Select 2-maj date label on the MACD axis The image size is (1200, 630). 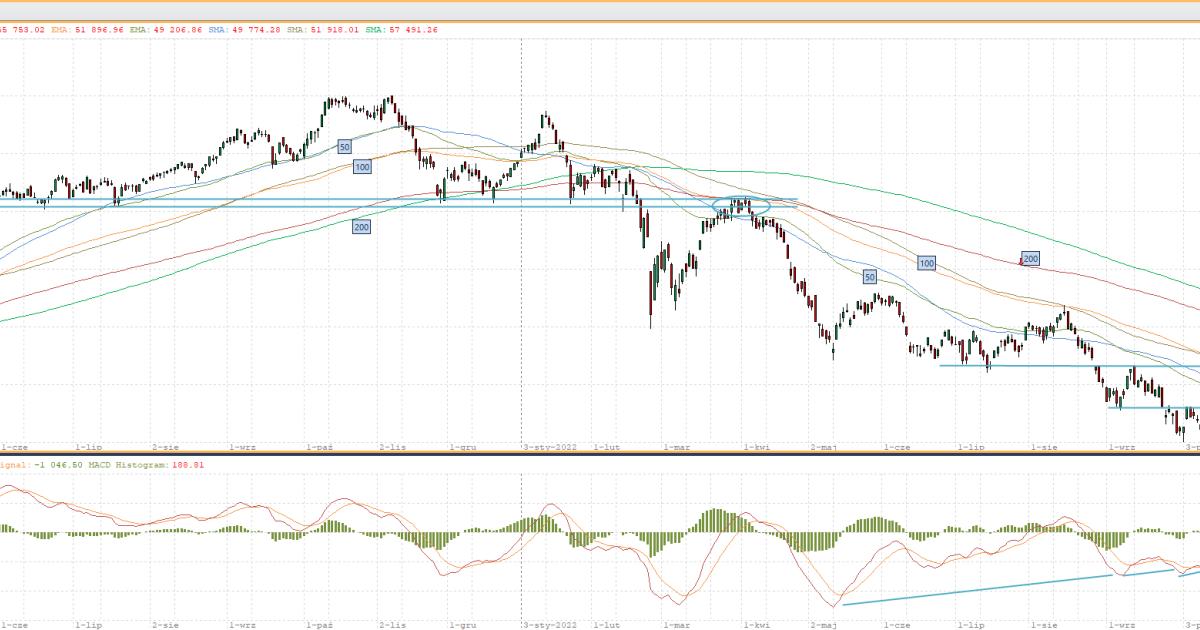coord(822,624)
